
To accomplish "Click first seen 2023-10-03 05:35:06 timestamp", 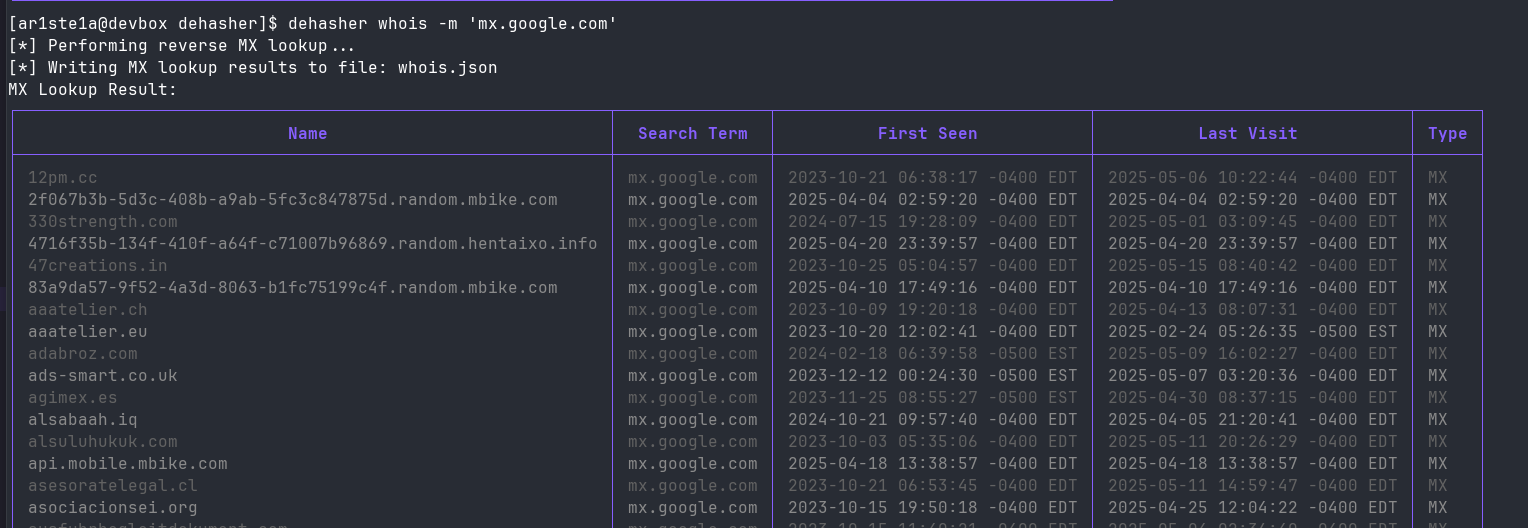I will (x=932, y=442).
